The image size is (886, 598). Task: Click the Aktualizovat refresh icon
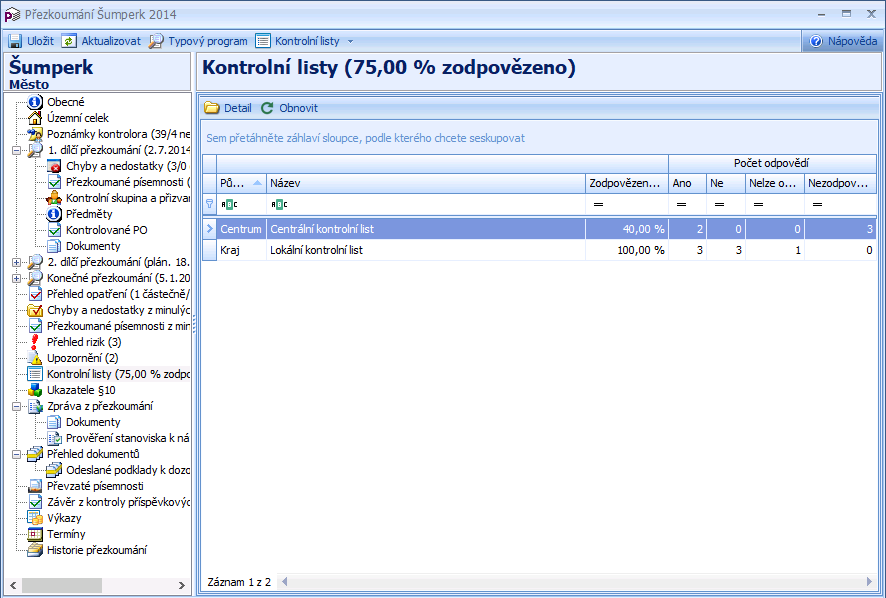(x=69, y=41)
